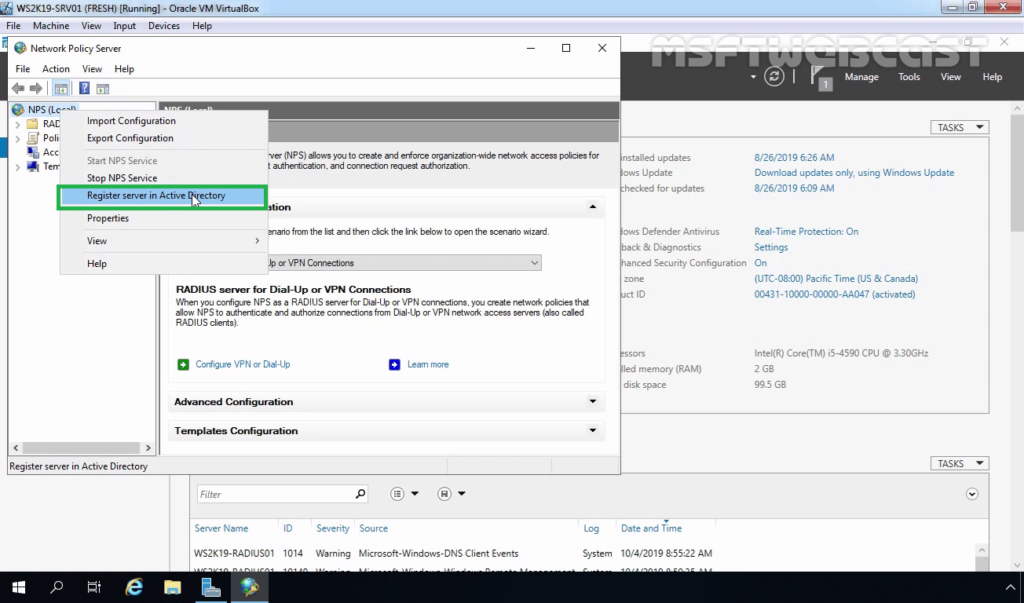
Task: Open the blue Help icon in NPS toolbar
Action: [84, 88]
